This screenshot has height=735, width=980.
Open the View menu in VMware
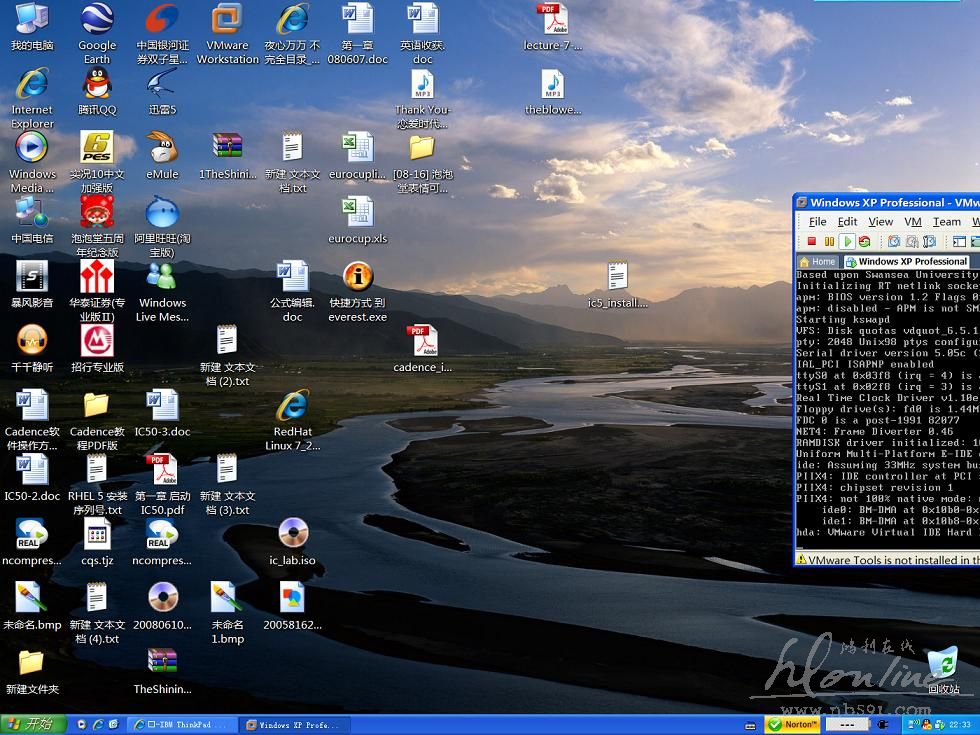(880, 222)
